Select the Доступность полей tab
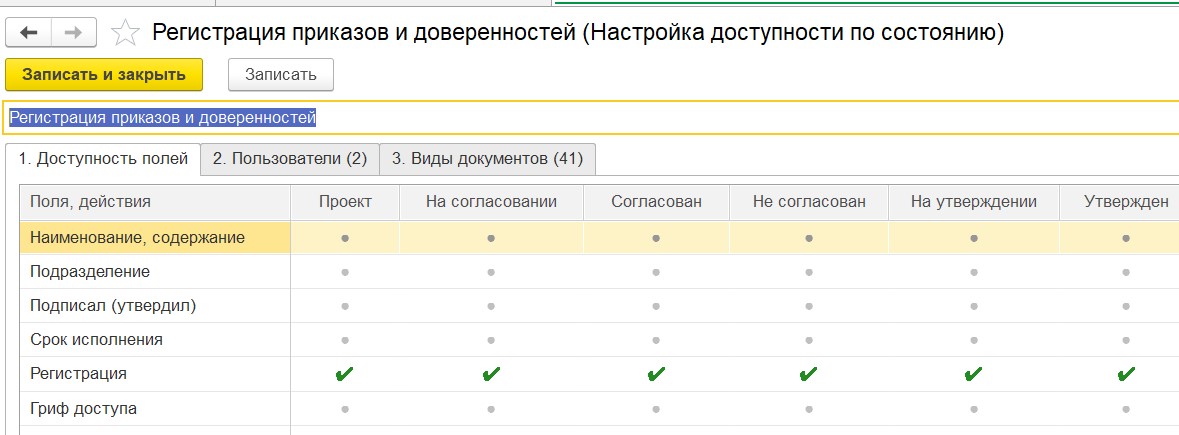The width and height of the screenshot is (1179, 435). [x=103, y=159]
